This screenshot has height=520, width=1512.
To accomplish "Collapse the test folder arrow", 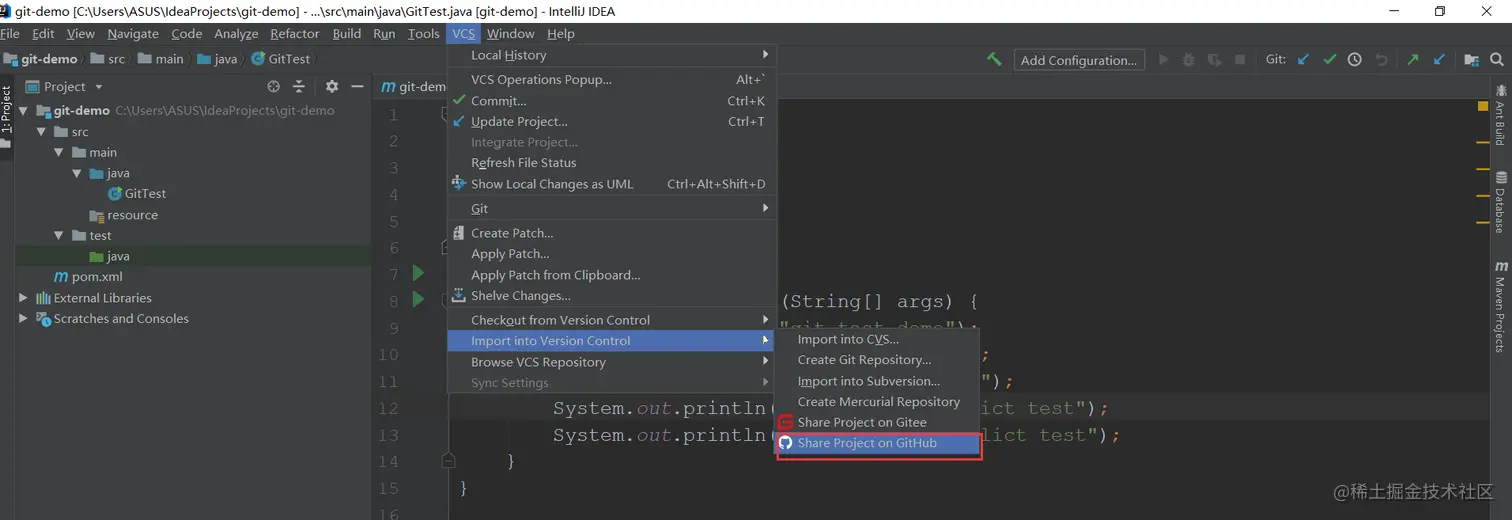I will coord(59,235).
